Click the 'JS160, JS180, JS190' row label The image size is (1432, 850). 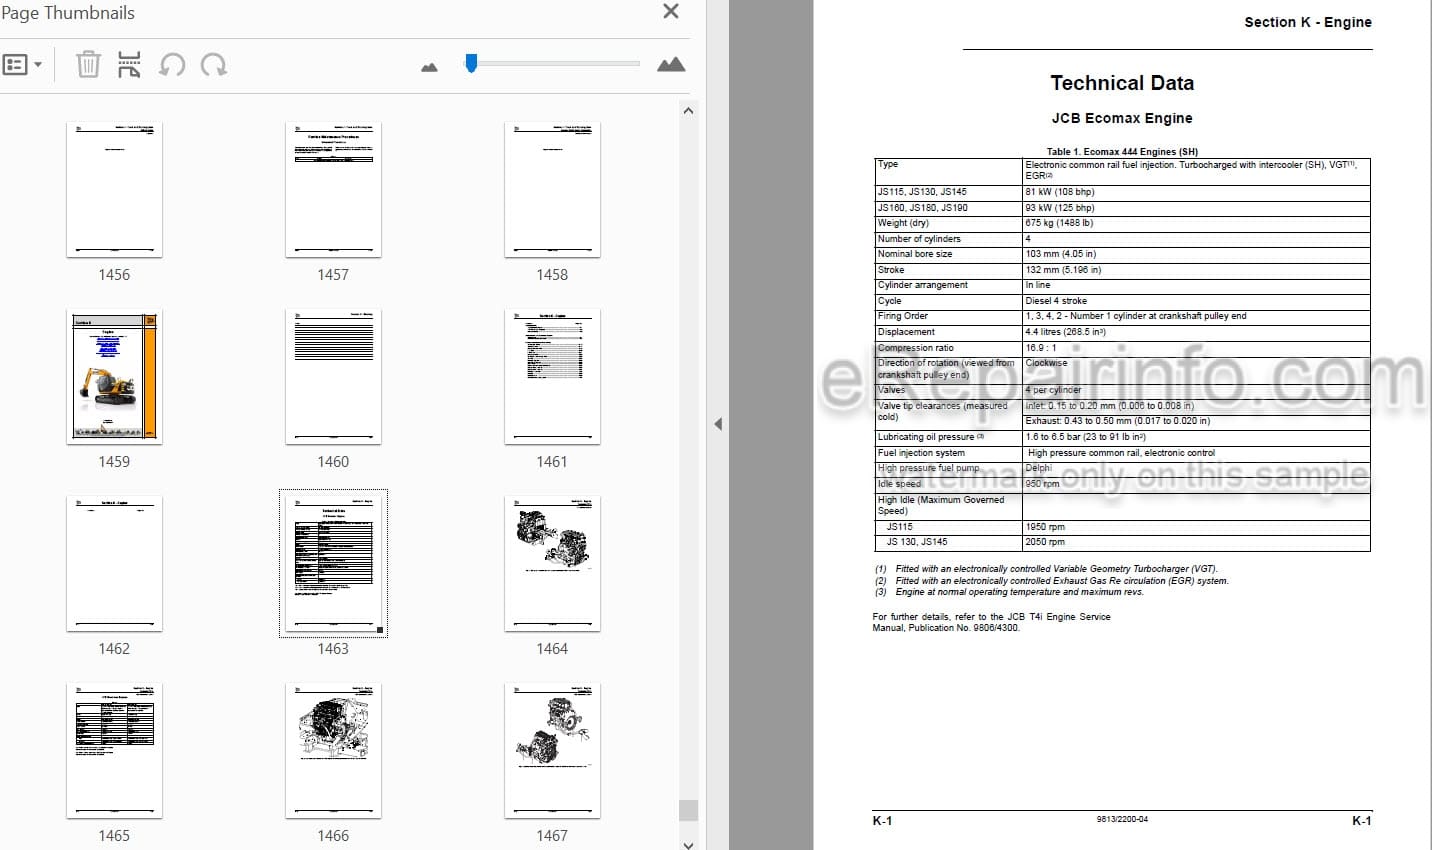[x=923, y=208]
